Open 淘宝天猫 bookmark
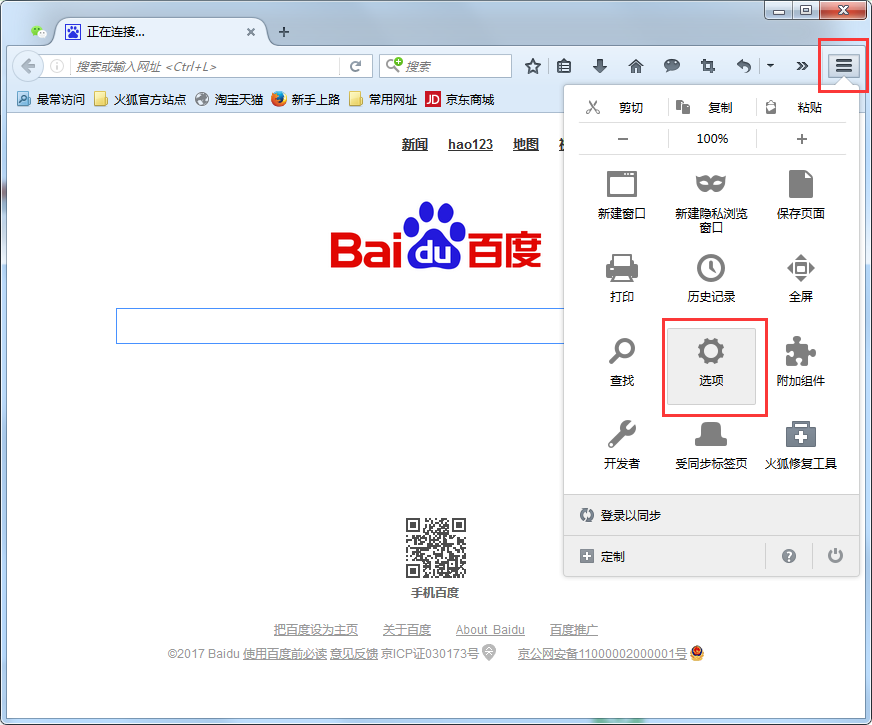The width and height of the screenshot is (872, 725). point(229,100)
